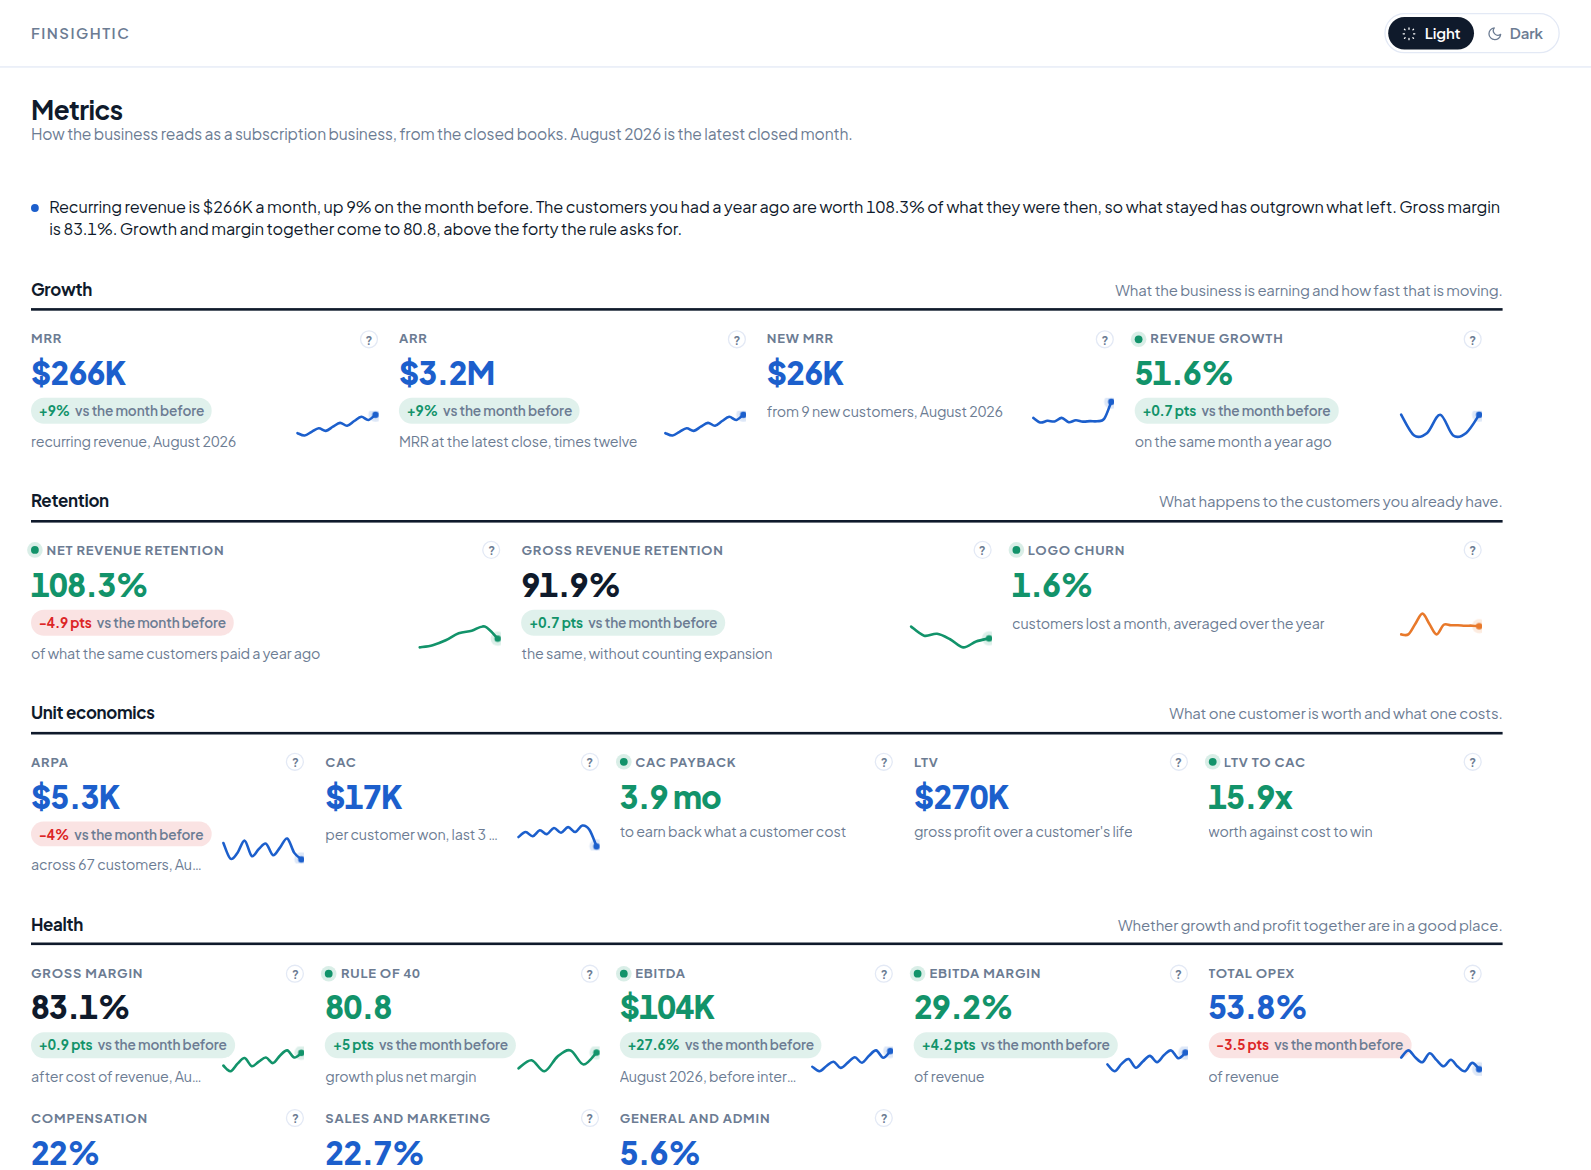1591x1170 pixels.
Task: Switch to the Light theme
Action: point(1431,33)
